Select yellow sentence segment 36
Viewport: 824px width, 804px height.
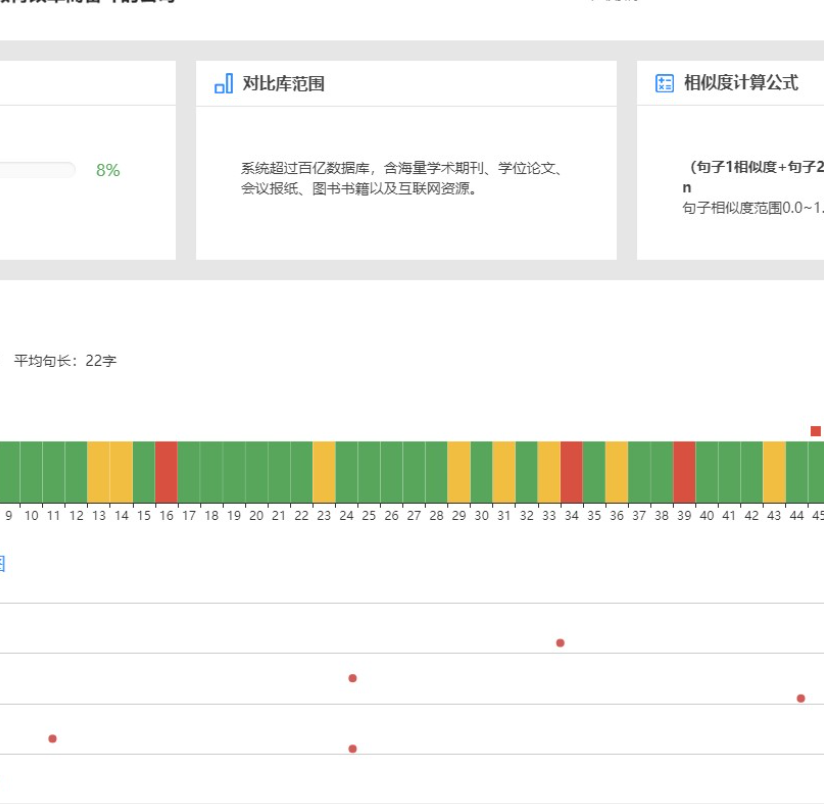(616, 471)
